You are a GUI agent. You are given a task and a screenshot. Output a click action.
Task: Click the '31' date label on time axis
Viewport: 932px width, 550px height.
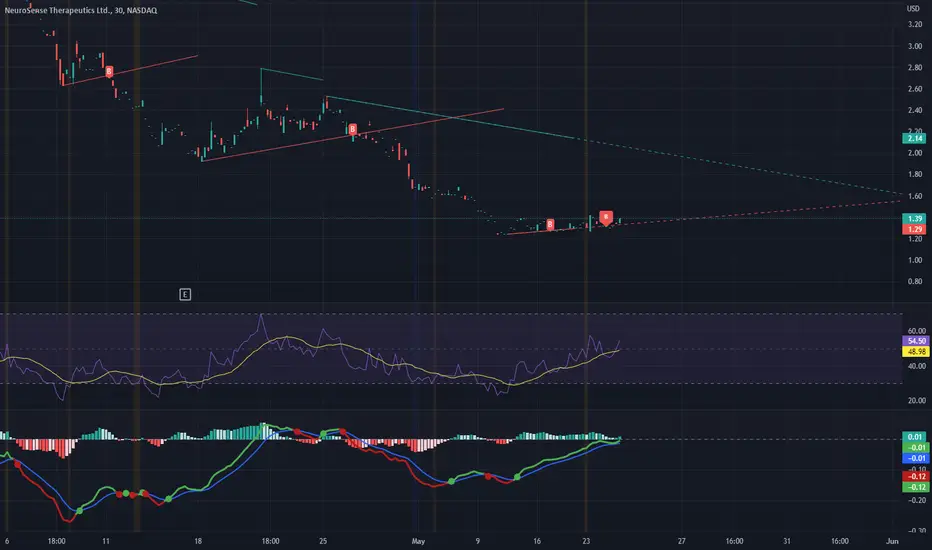tap(786, 541)
